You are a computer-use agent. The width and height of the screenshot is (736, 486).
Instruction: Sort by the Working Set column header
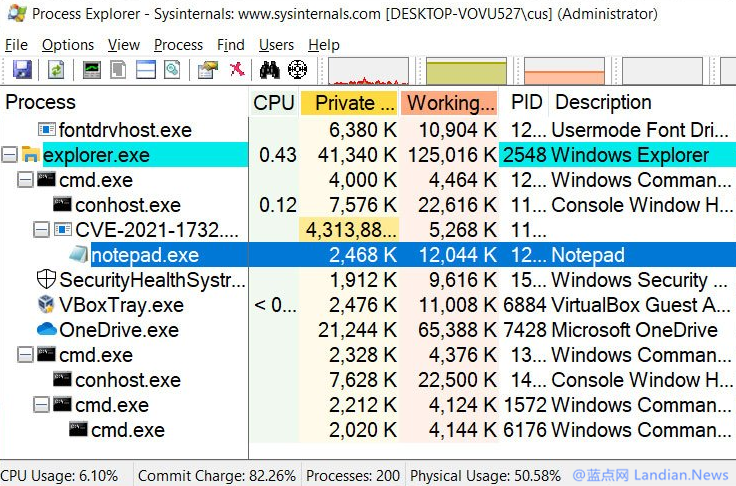coord(449,103)
